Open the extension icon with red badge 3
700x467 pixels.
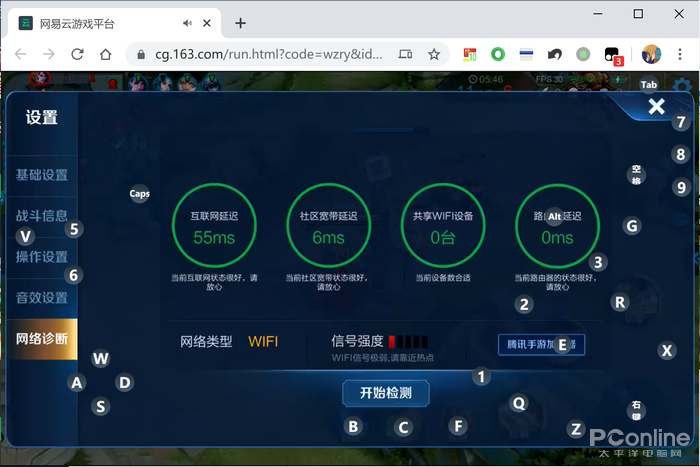[613, 56]
